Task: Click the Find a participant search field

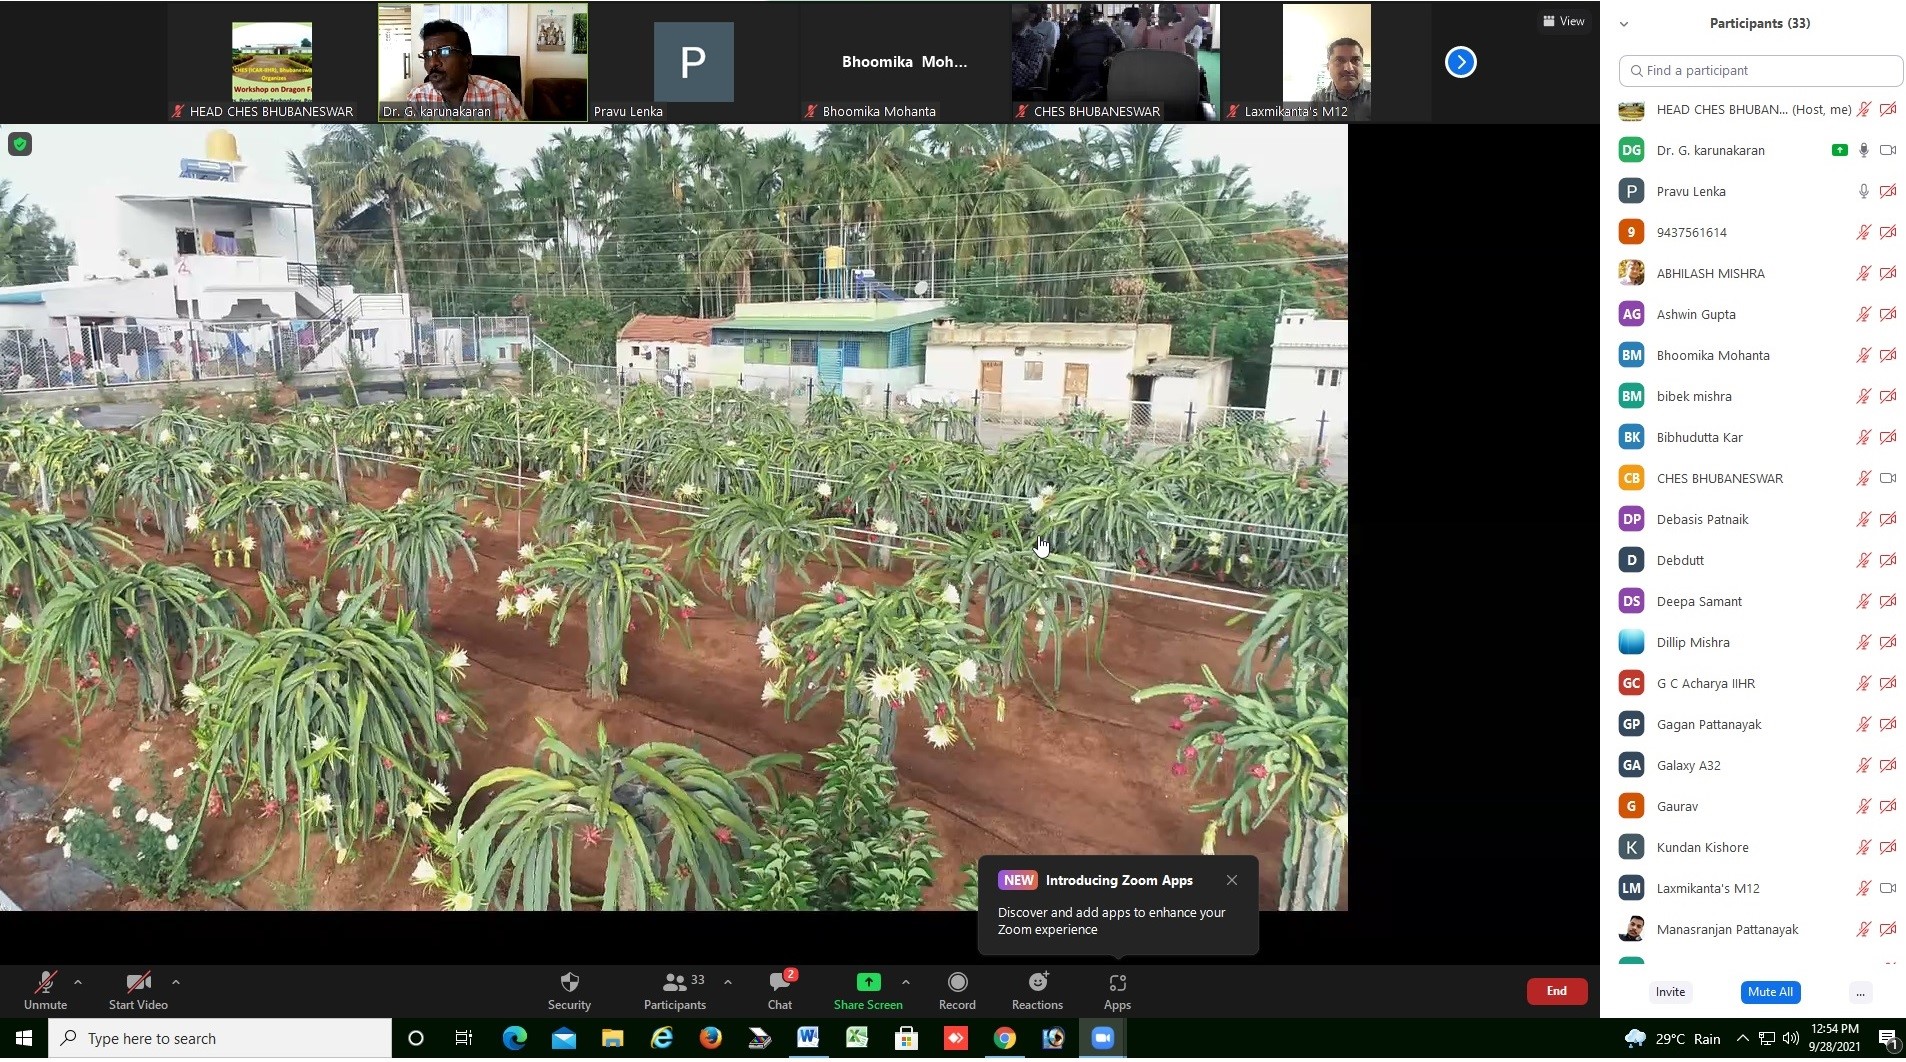Action: point(1760,70)
